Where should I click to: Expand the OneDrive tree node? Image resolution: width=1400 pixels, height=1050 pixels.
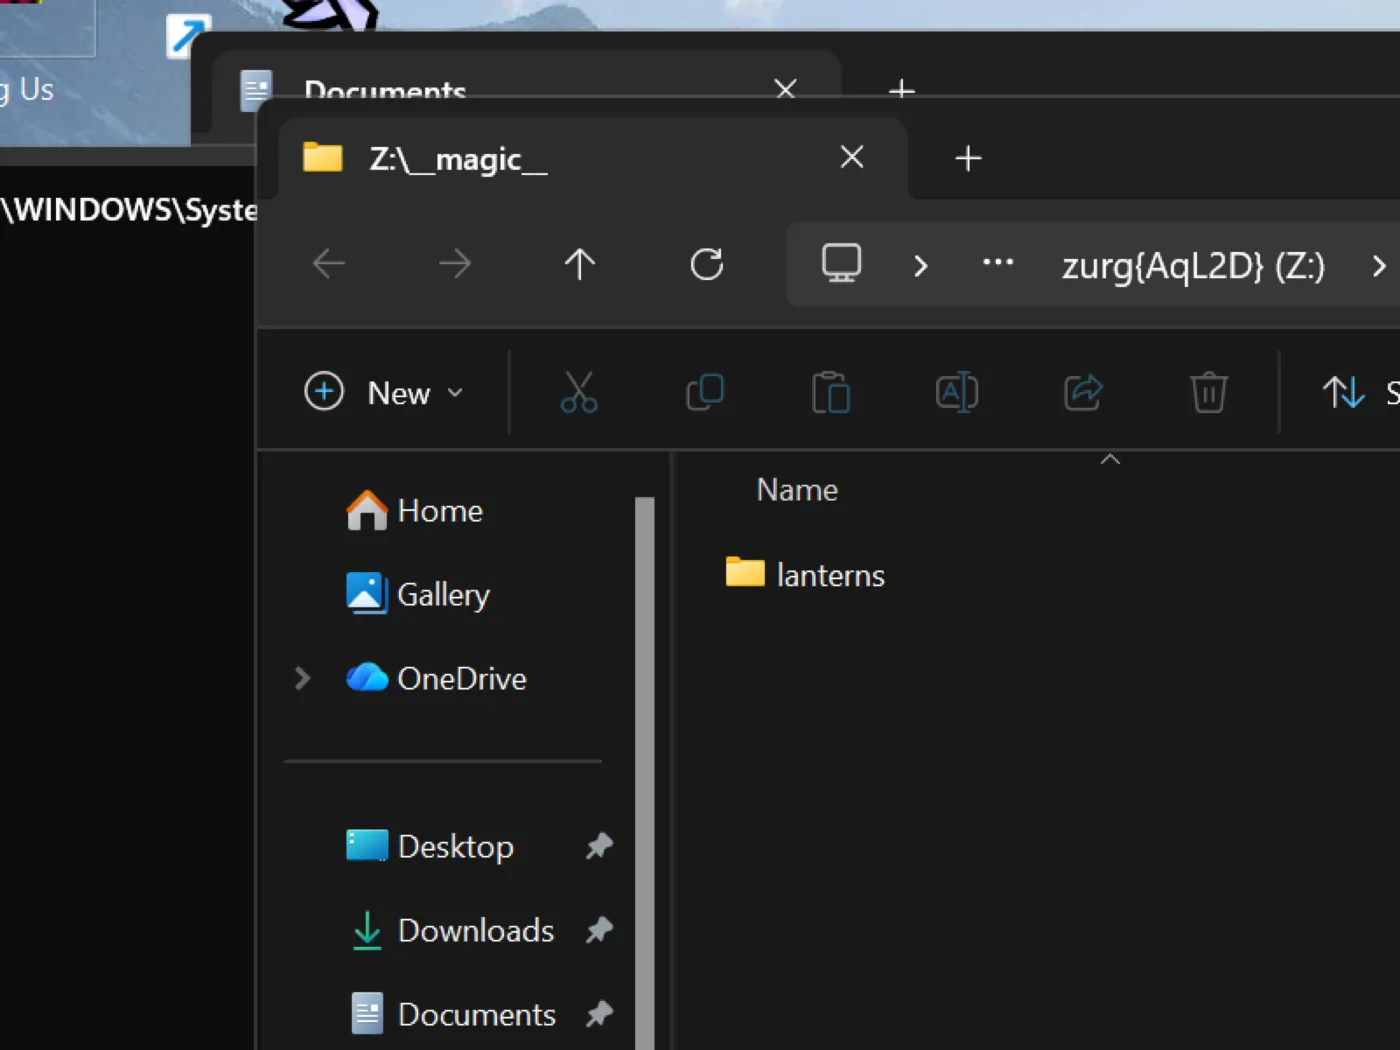coord(303,679)
